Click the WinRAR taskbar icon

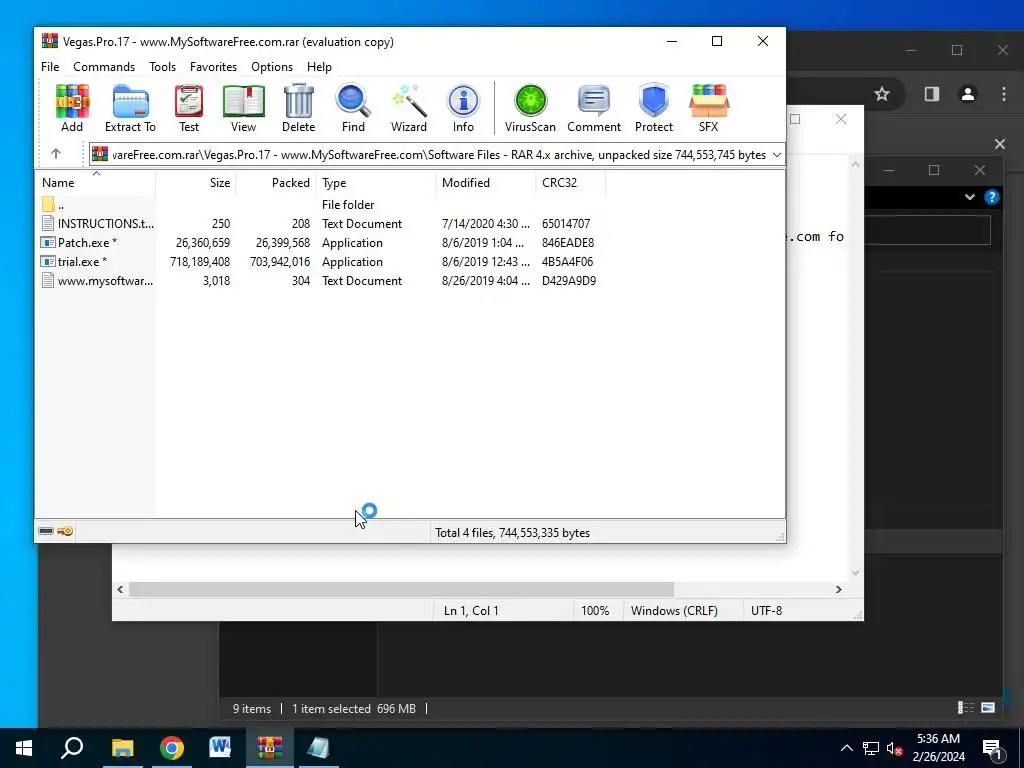click(269, 748)
